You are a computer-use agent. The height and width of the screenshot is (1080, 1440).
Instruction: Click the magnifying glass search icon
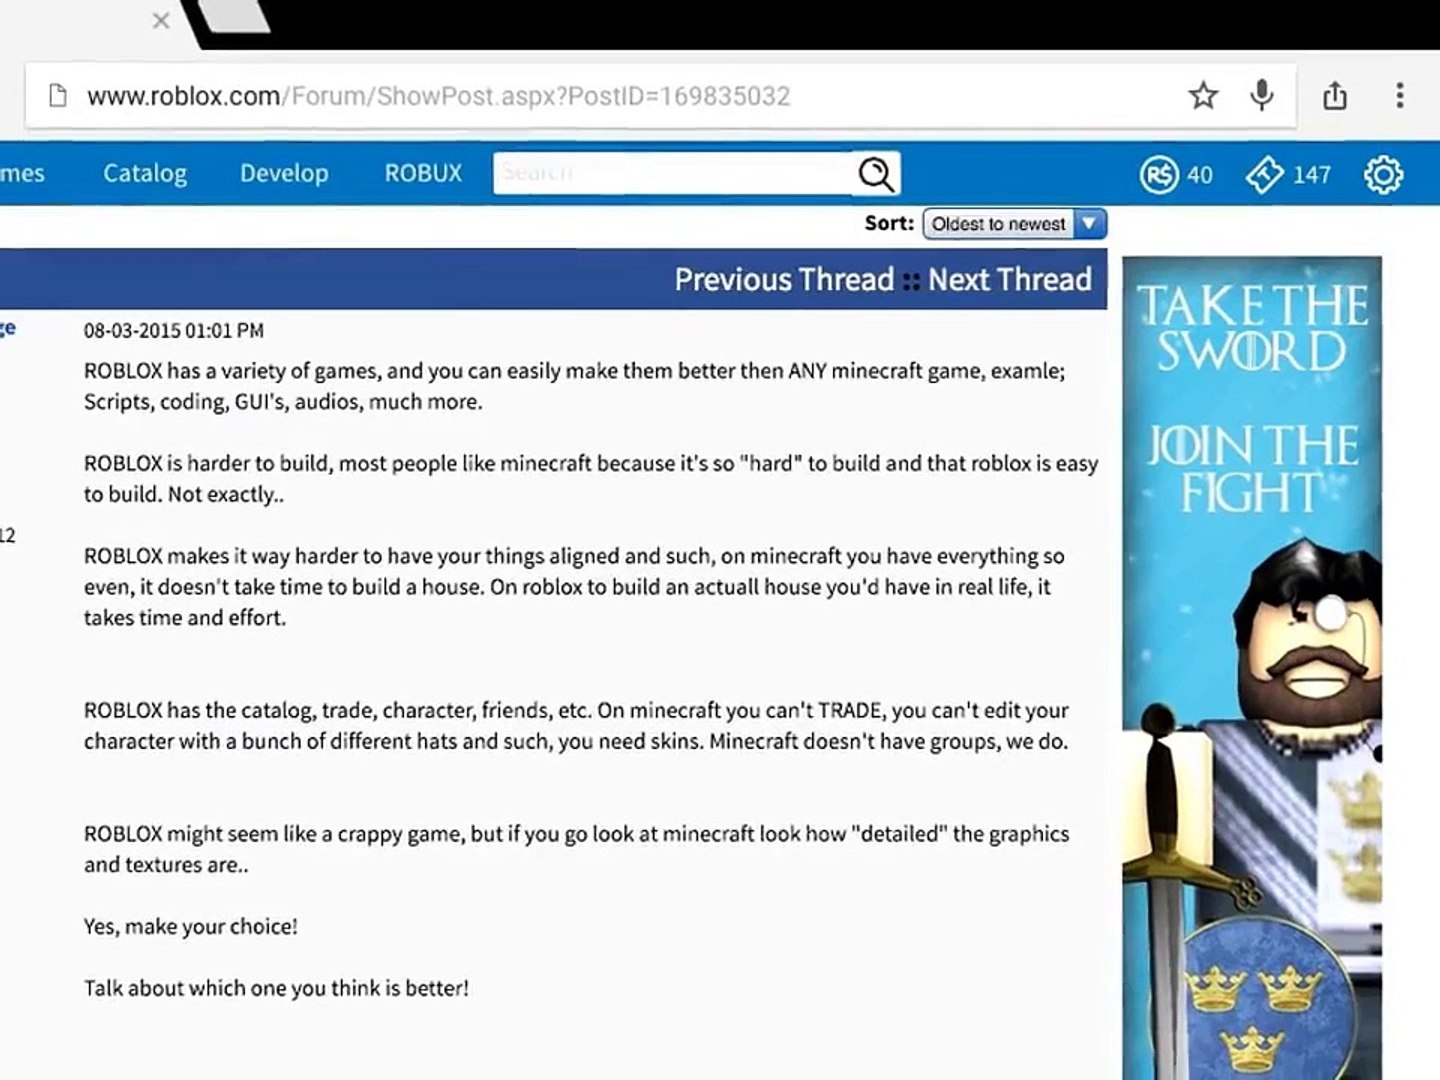[876, 174]
